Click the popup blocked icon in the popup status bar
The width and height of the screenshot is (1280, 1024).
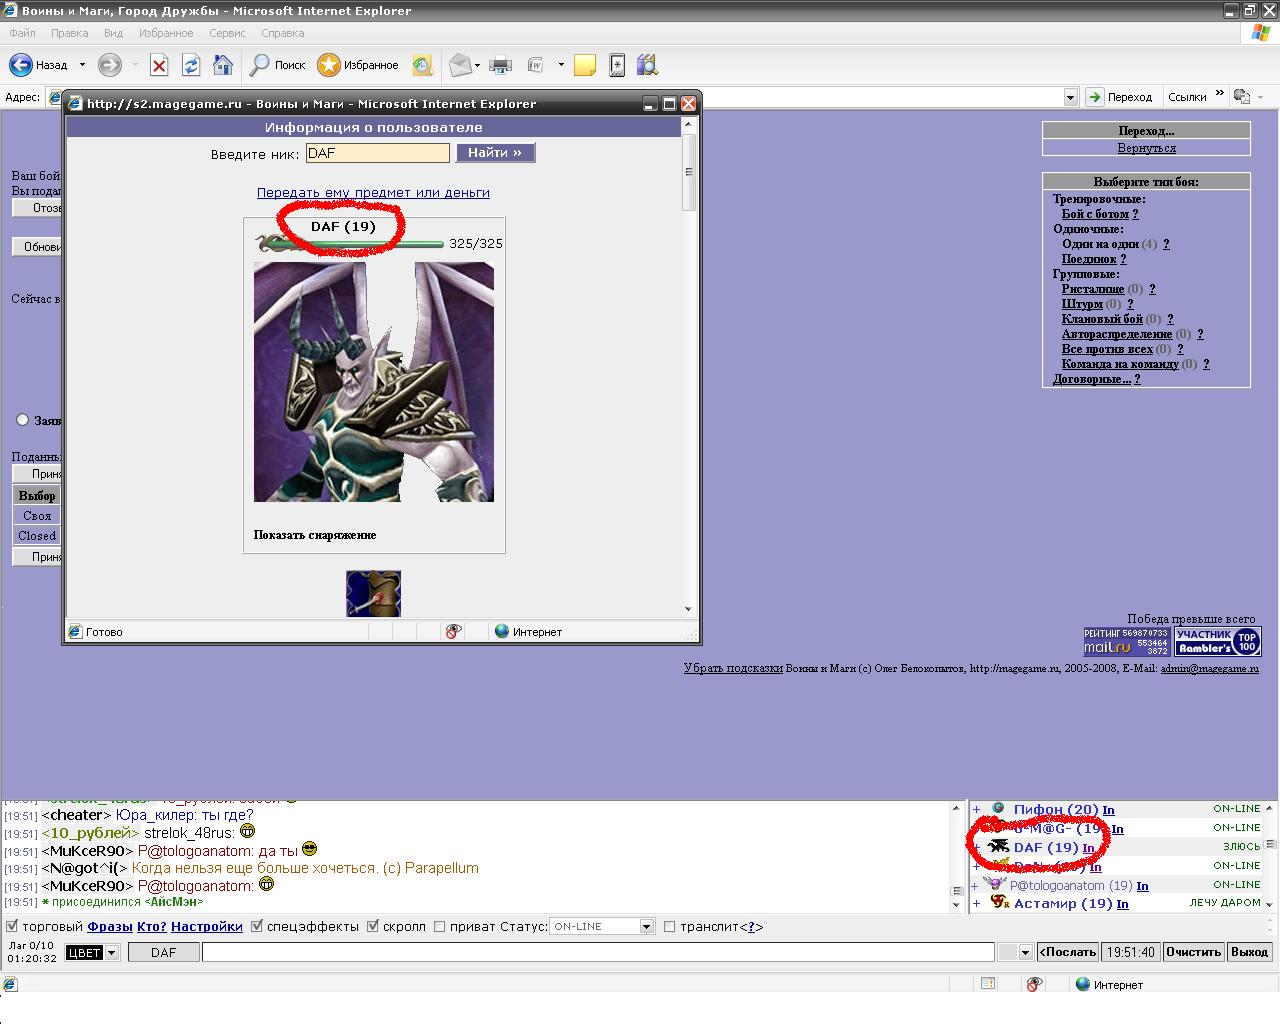(453, 632)
